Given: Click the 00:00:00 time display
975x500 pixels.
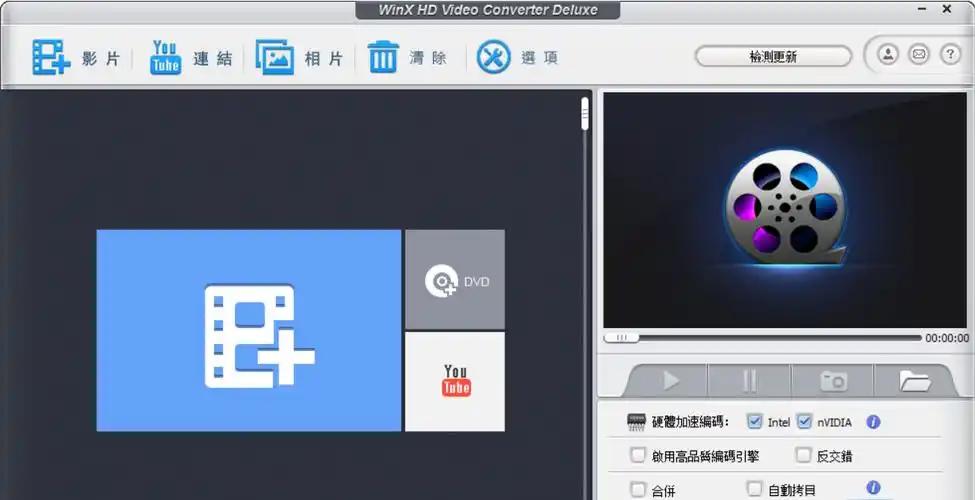Looking at the screenshot, I should (x=946, y=338).
